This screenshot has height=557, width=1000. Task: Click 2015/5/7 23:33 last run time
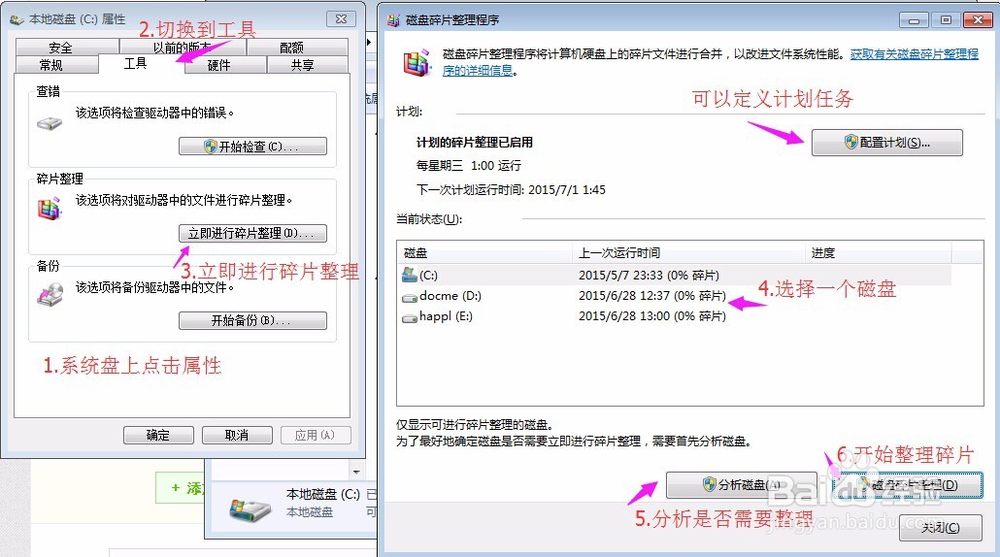(649, 275)
